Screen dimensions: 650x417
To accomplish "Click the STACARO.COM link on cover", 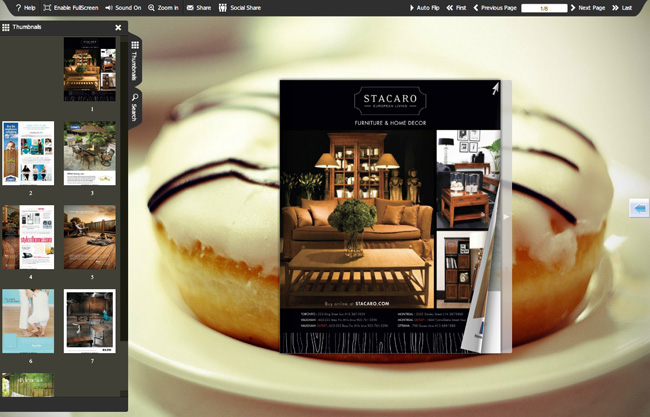I will (x=372, y=303).
